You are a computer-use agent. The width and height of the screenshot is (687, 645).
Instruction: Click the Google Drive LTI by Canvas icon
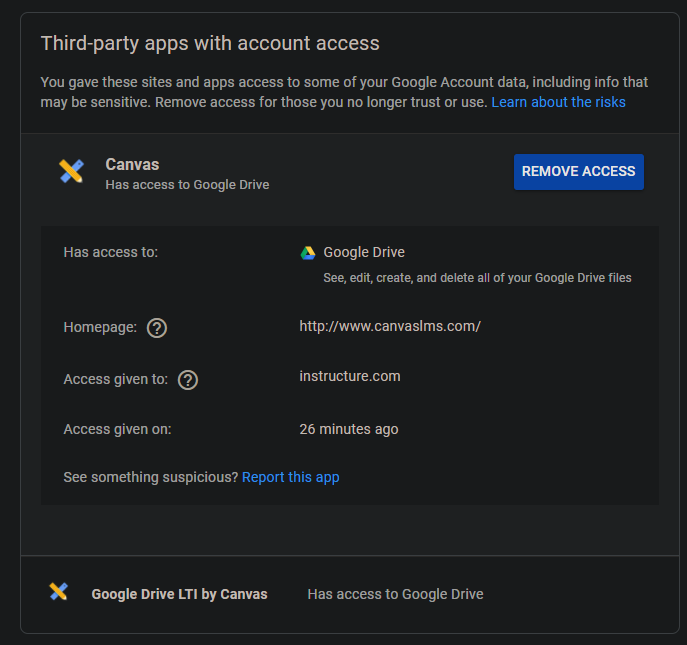[x=59, y=592]
